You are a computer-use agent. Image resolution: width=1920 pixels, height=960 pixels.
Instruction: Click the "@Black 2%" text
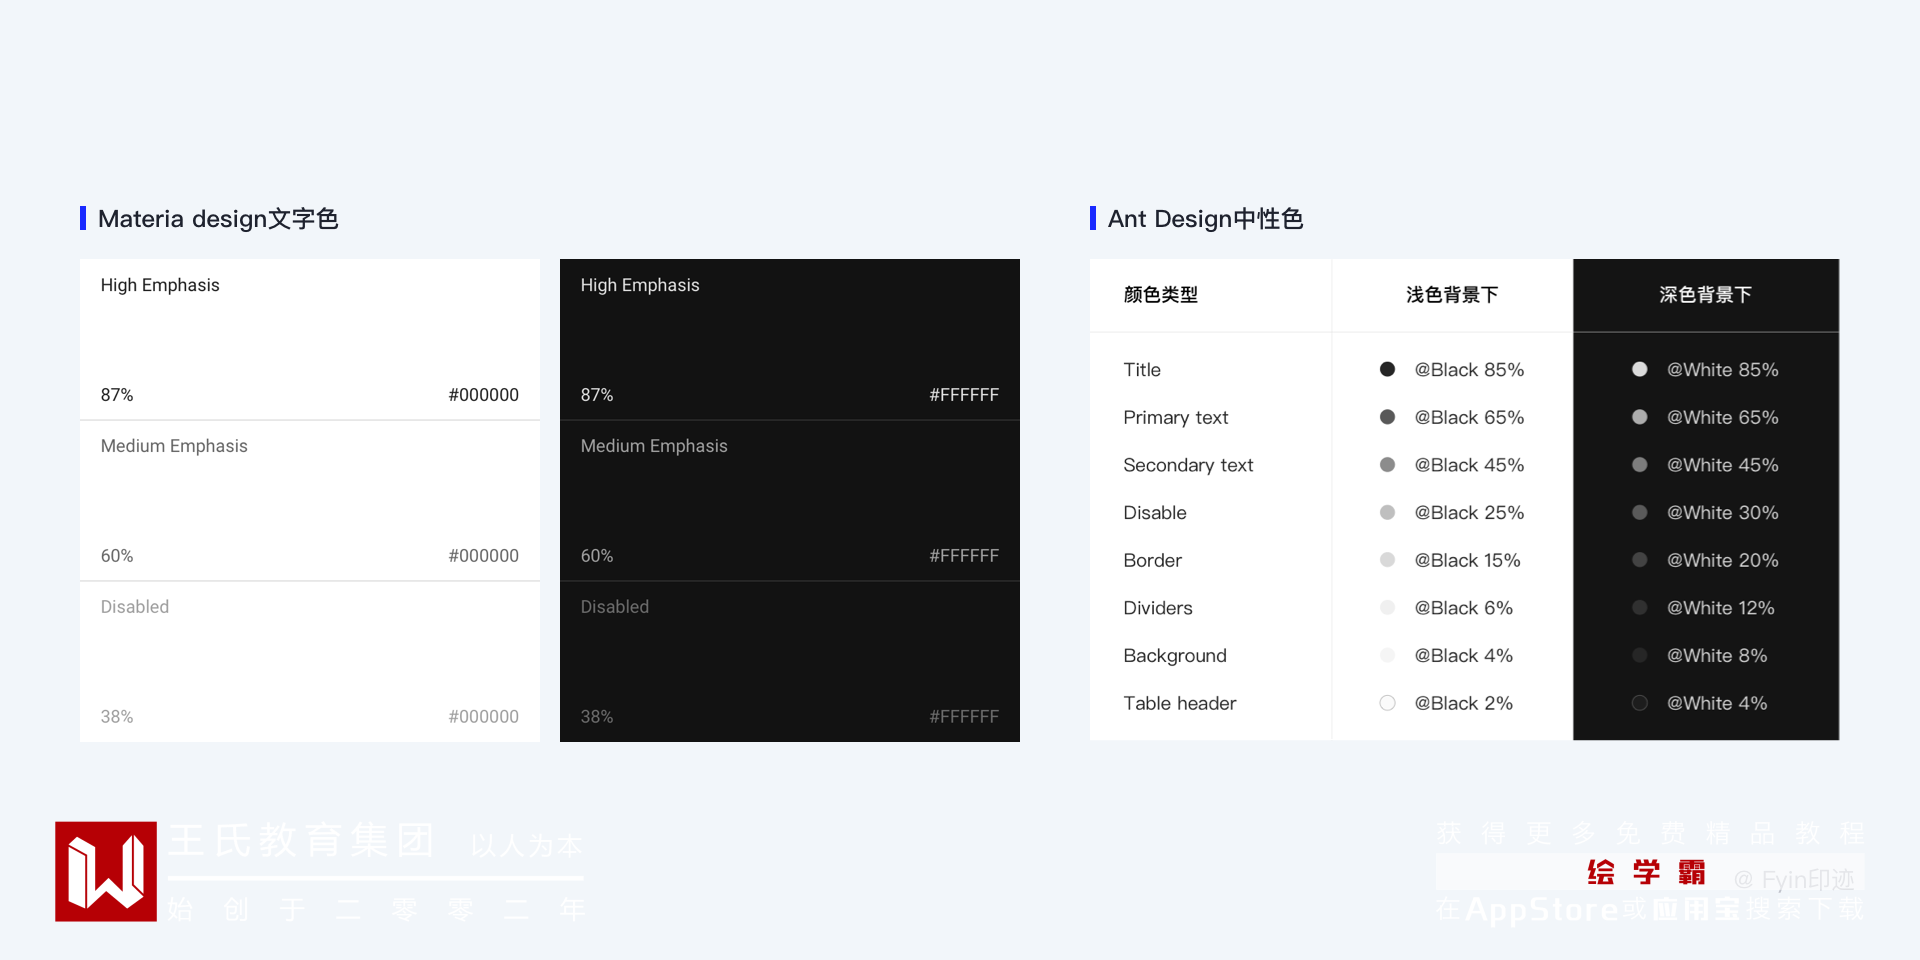click(1463, 704)
